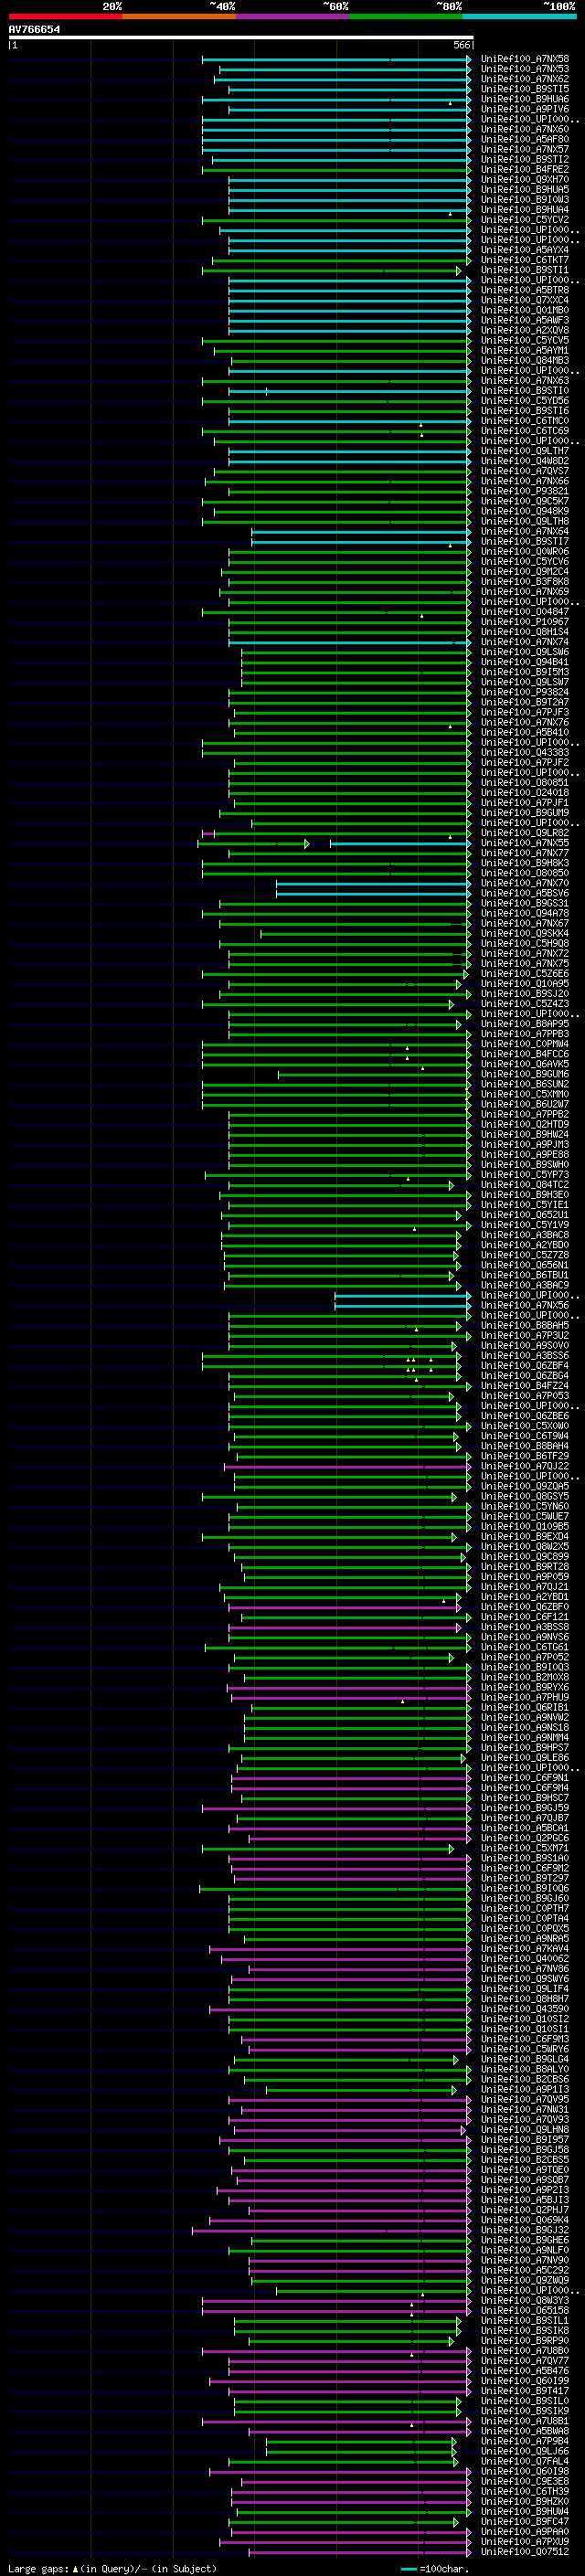The height and width of the screenshot is (2576, 585).
Task: Select the UniRef100_Q9C5K7 label
Action: pyautogui.click(x=525, y=501)
